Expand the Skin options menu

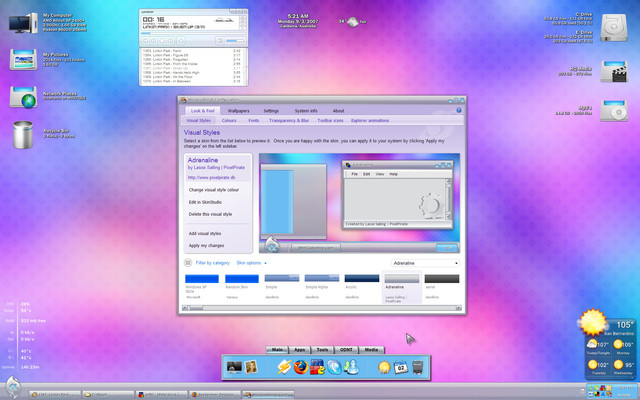(251, 263)
